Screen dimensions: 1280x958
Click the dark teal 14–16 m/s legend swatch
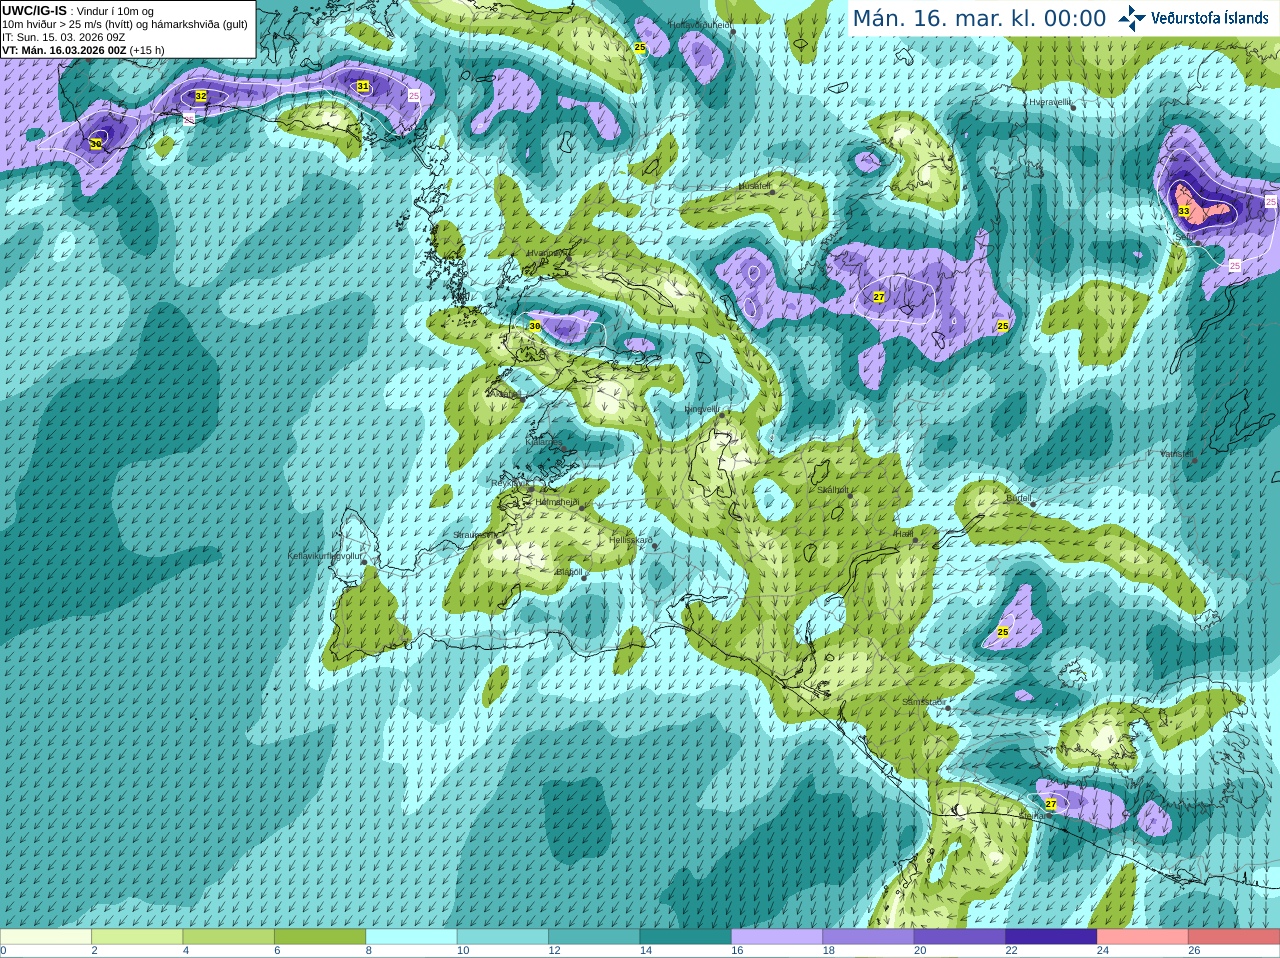686,937
